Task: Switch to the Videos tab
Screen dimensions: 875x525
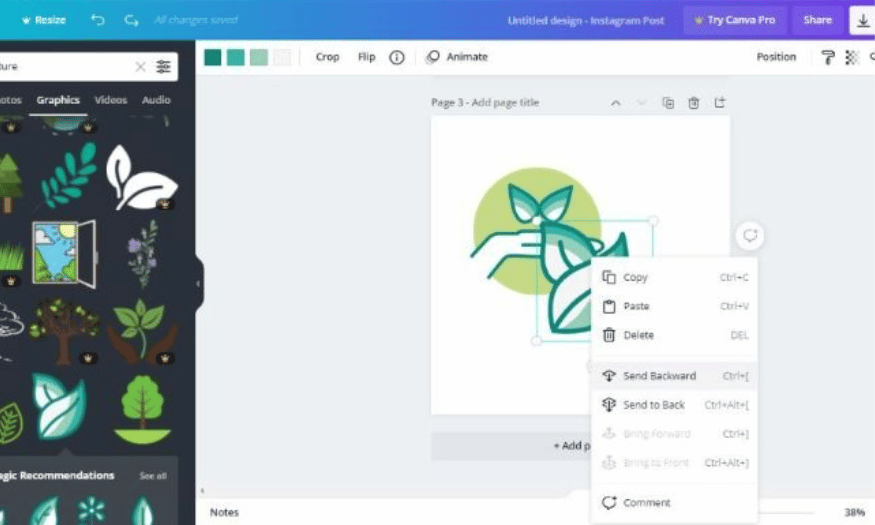Action: (110, 100)
